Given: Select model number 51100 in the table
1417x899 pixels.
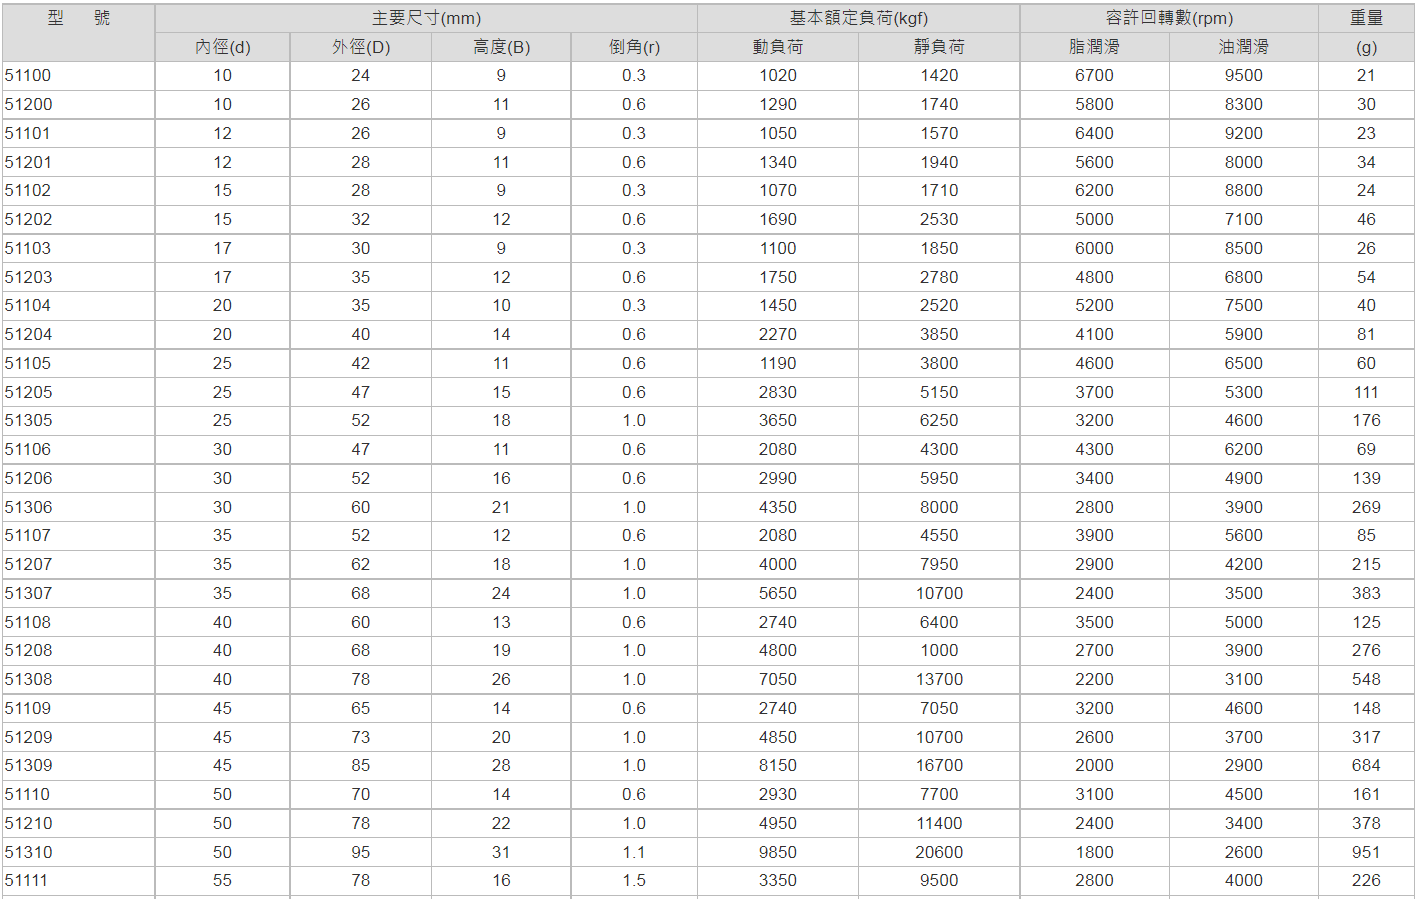Looking at the screenshot, I should (x=28, y=75).
